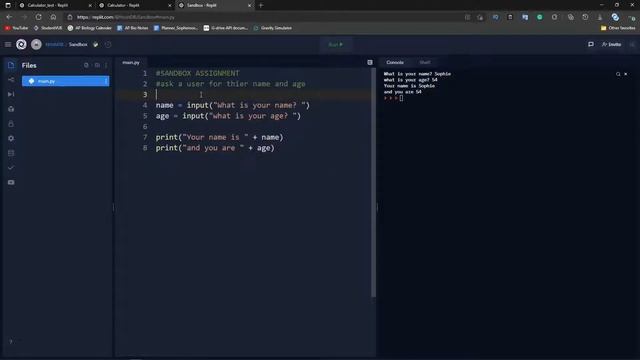Close the Calculator_test browser tab
This screenshot has height=360, width=640.
pyautogui.click(x=90, y=5)
